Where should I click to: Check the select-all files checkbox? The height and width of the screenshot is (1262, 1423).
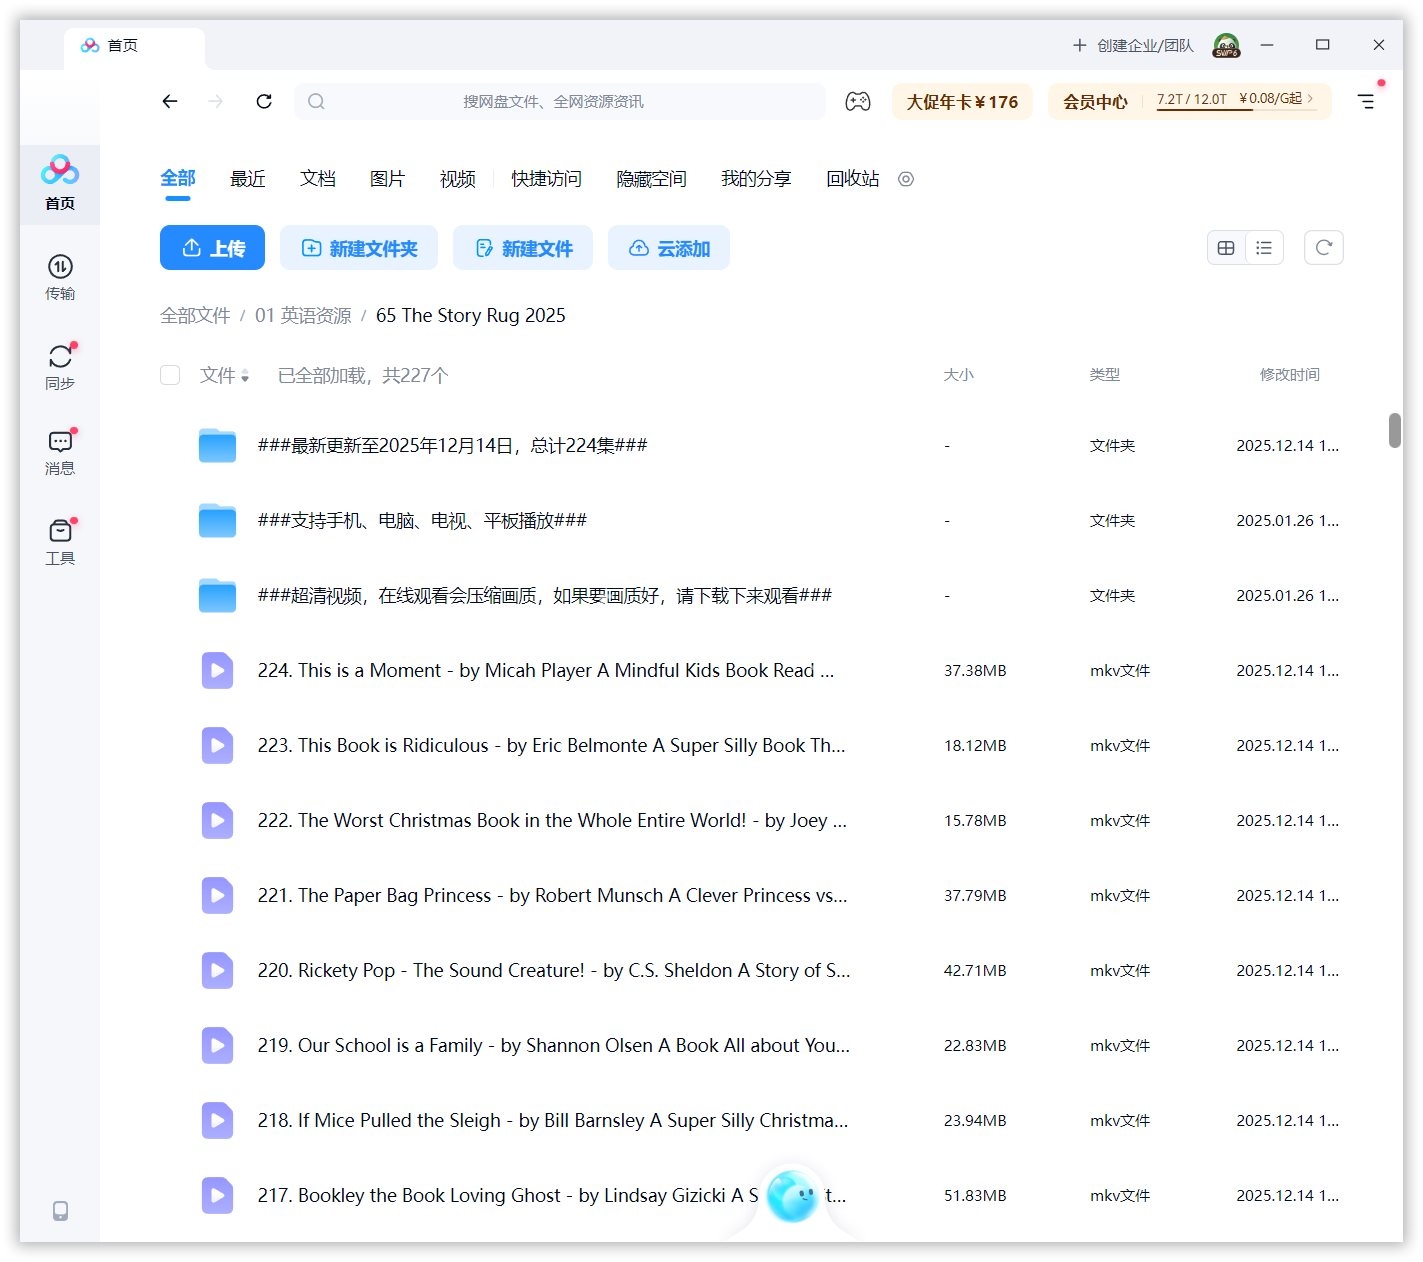170,375
